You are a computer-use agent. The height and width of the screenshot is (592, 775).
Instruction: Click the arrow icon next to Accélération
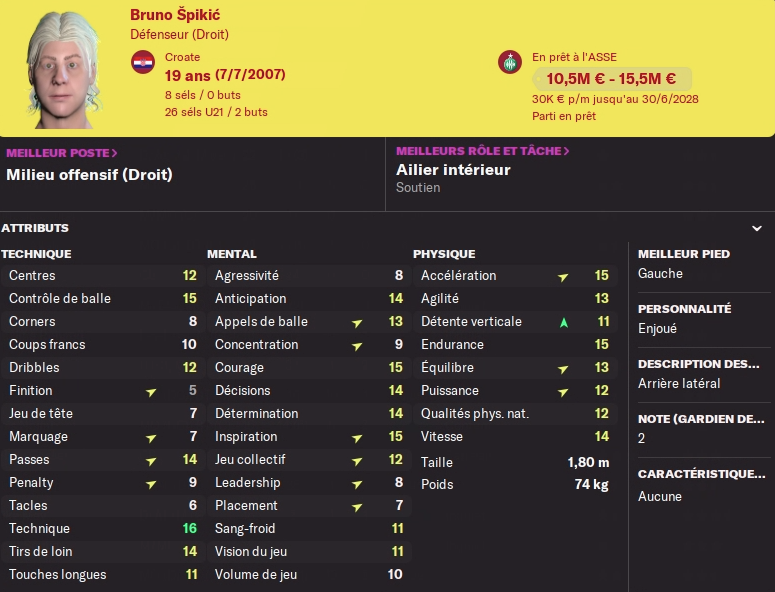tap(563, 276)
